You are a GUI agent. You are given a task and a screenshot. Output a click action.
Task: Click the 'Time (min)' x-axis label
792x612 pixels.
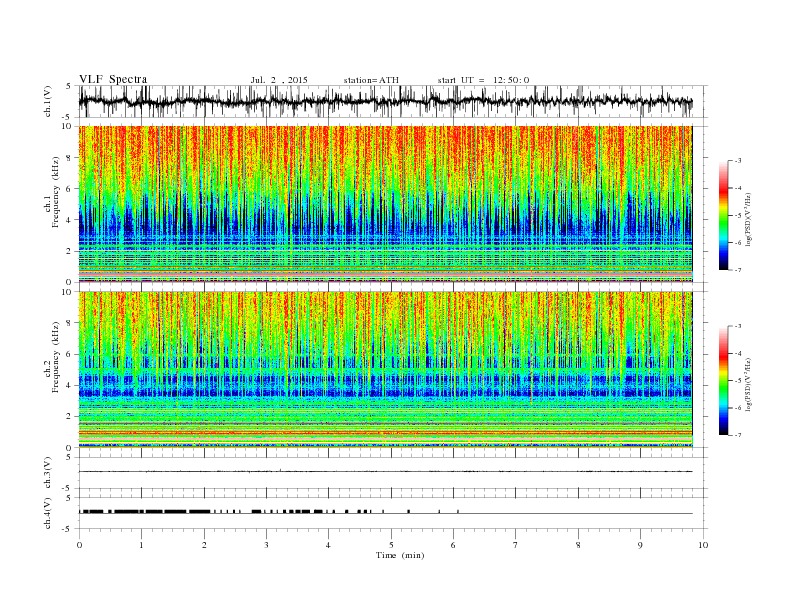400,555
